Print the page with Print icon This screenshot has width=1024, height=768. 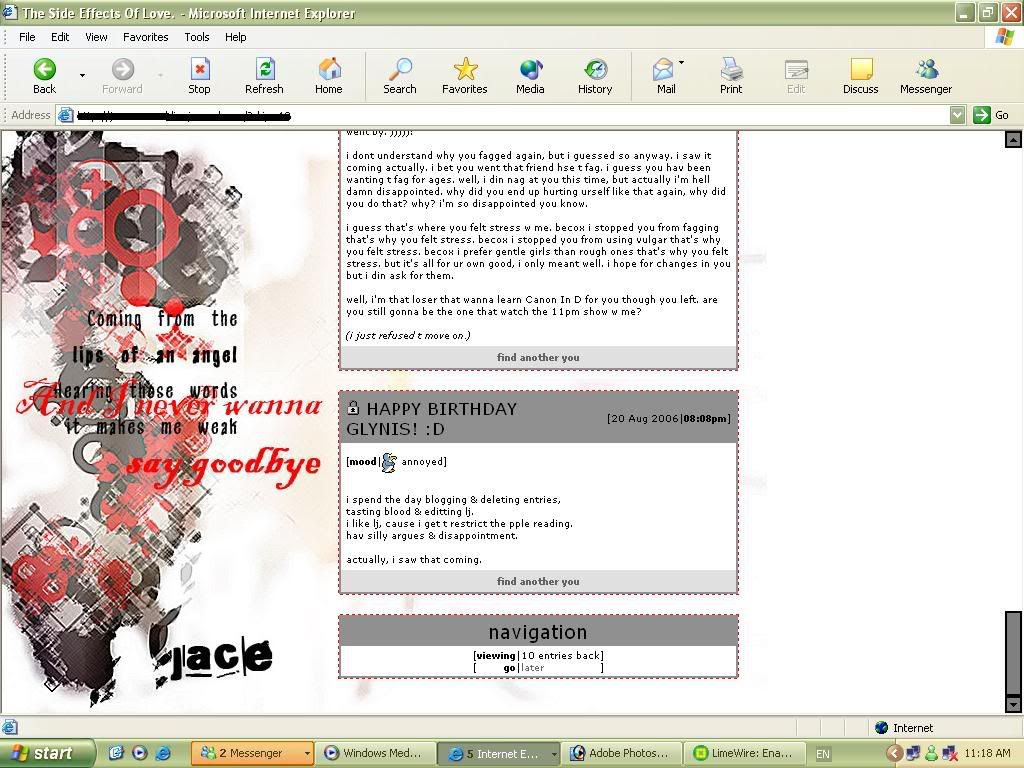(731, 69)
